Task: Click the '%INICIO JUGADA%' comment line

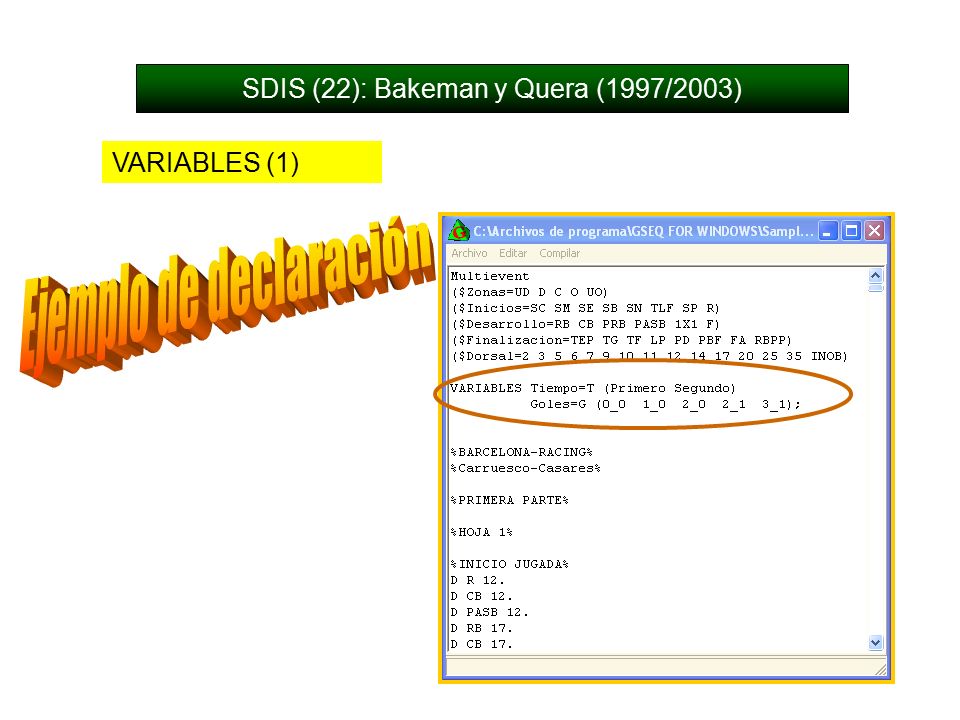Action: pos(509,564)
